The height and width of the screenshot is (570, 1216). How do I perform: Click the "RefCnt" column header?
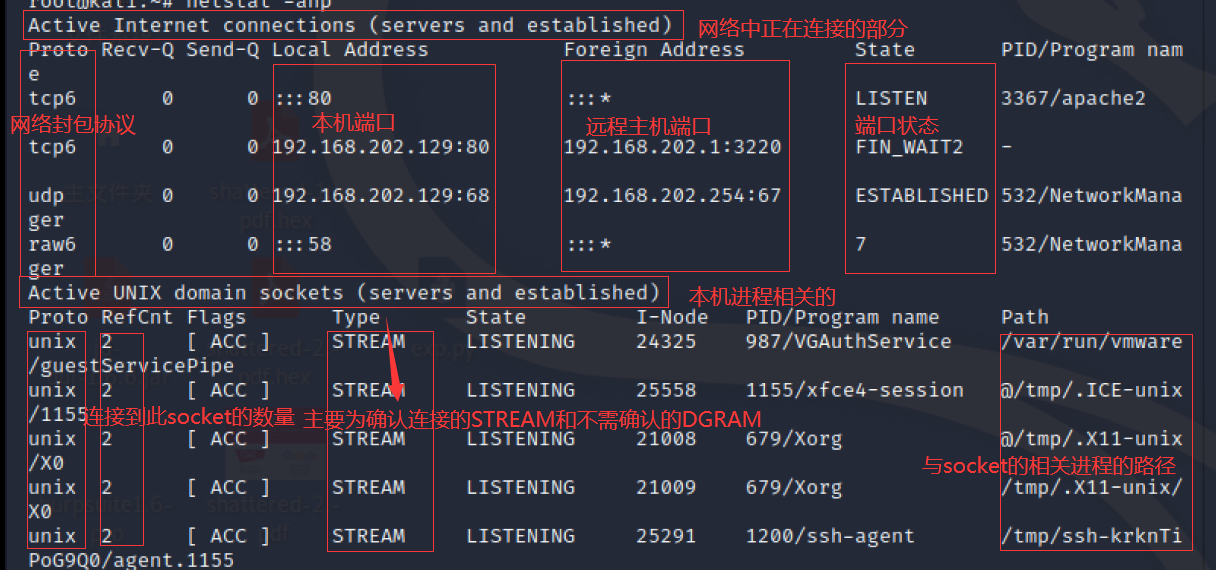pyautogui.click(x=138, y=317)
